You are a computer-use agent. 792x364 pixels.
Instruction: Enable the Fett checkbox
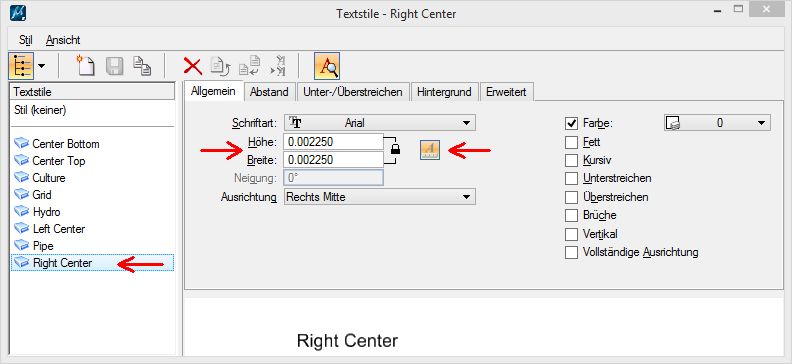click(571, 143)
